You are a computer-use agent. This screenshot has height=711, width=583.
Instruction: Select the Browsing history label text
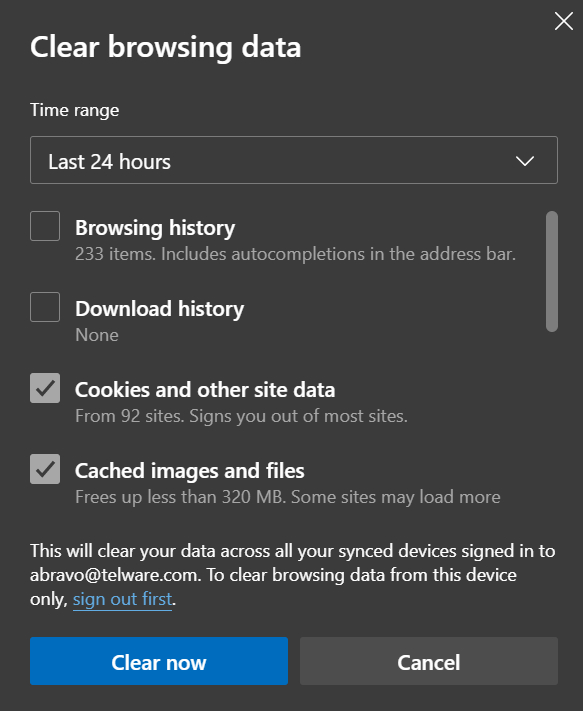155,228
